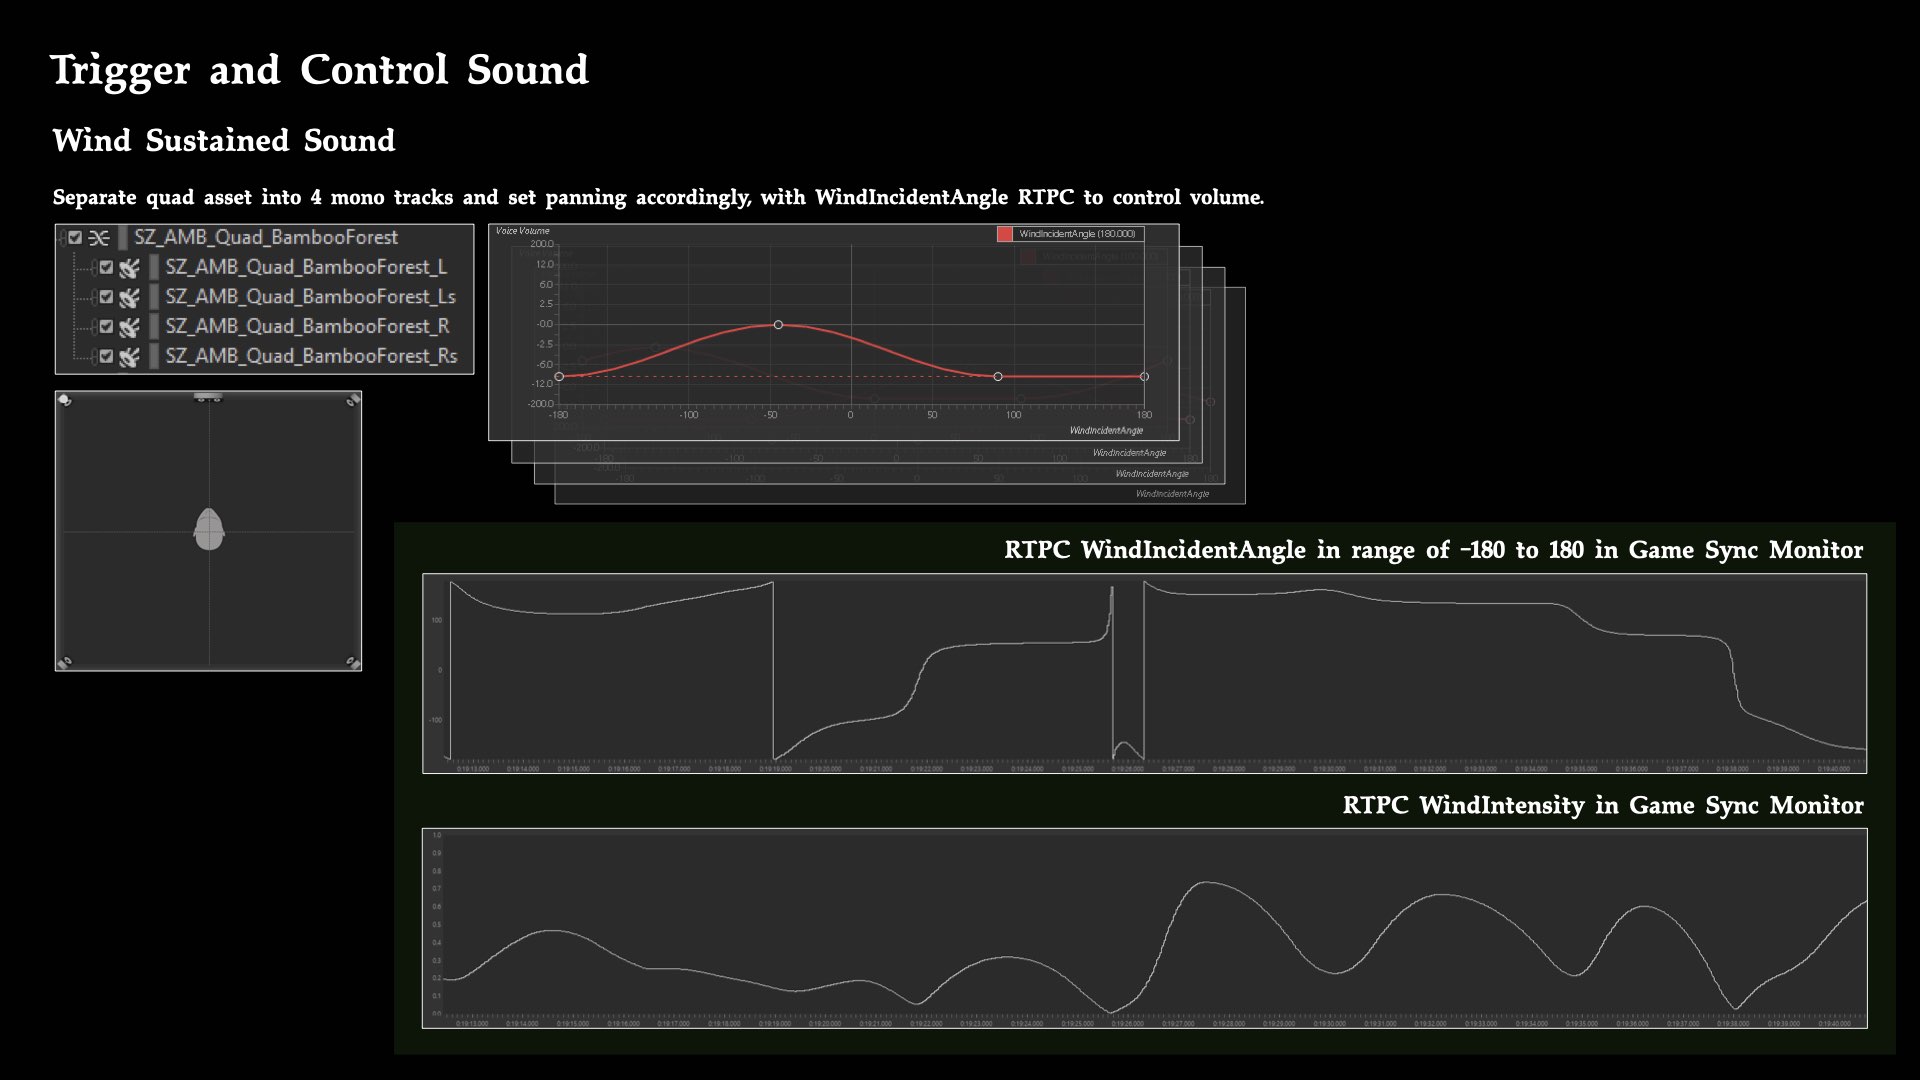The height and width of the screenshot is (1080, 1920).
Task: Select SZ_AMB_Quad_BambooForest_R in the tree
Action: click(264, 327)
